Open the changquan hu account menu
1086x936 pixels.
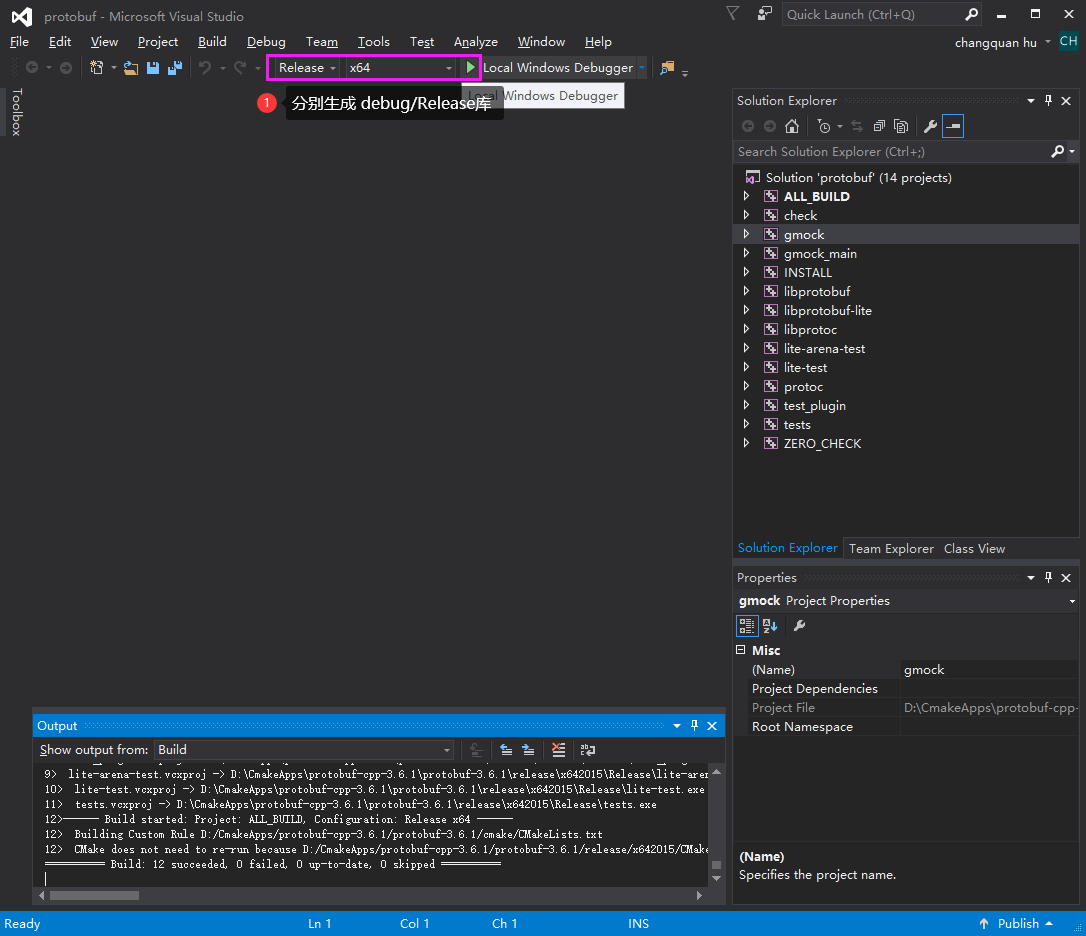pyautogui.click(x=1002, y=42)
